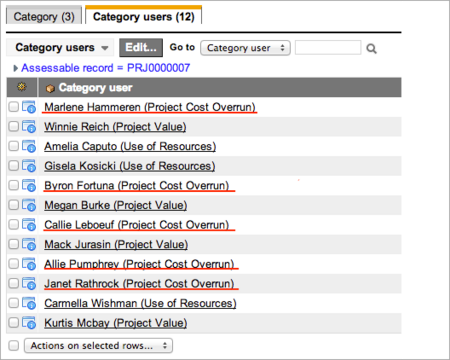Sort by the Category user column header

coord(96,88)
